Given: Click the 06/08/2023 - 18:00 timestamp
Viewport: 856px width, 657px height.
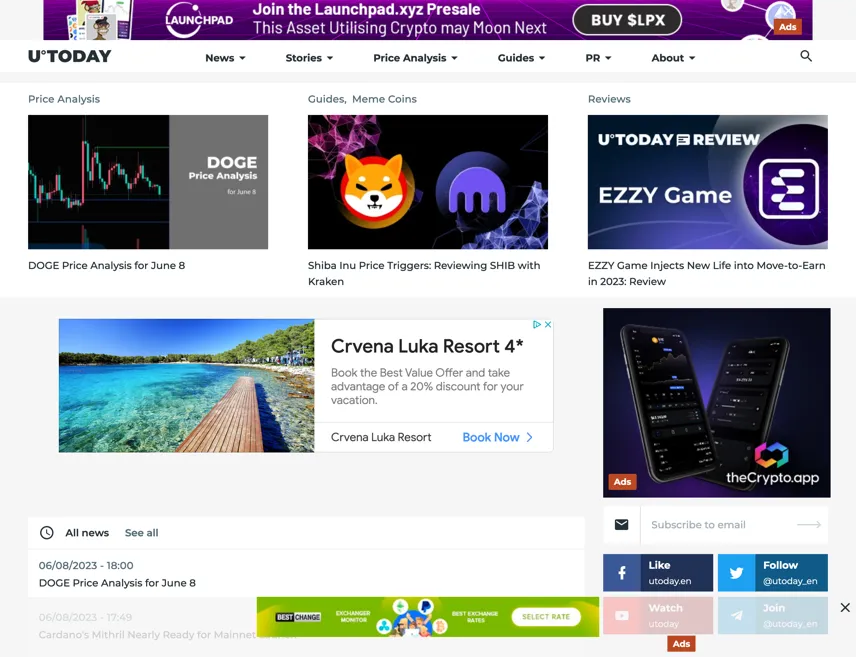Looking at the screenshot, I should tap(86, 565).
